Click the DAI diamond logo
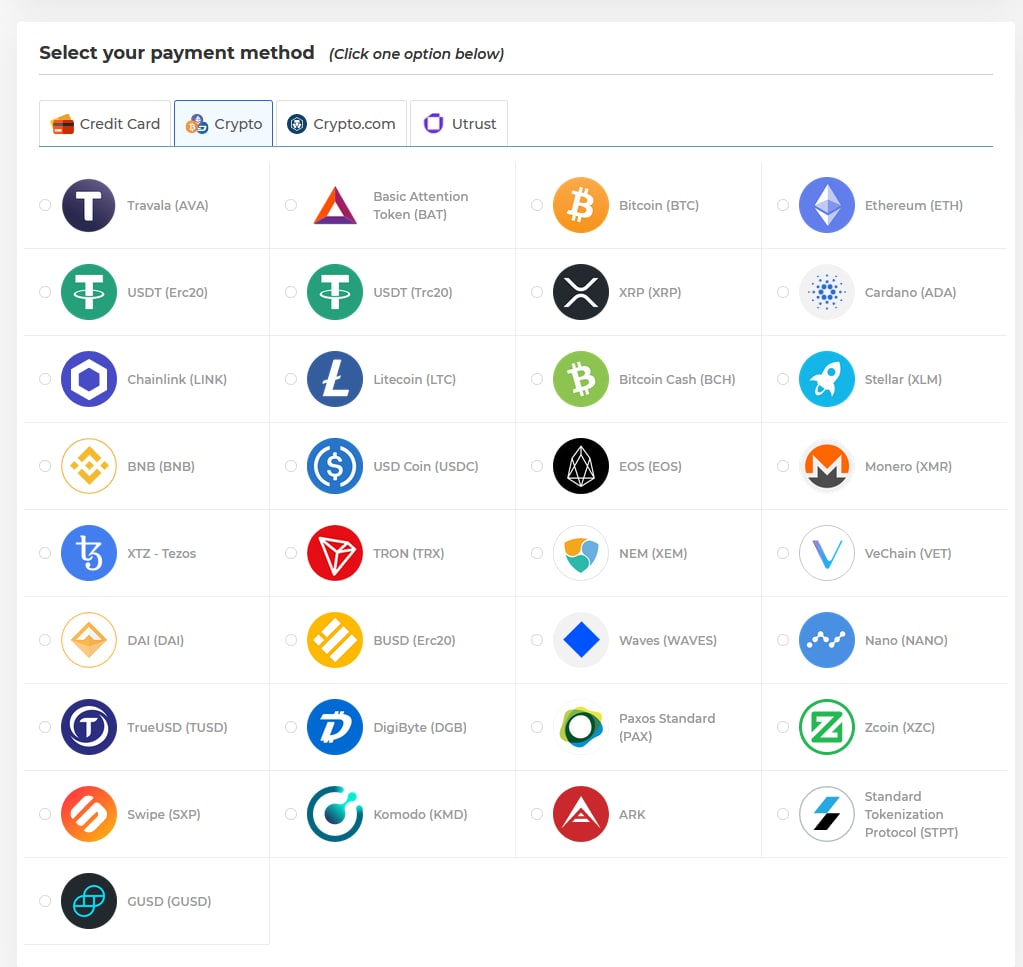This screenshot has height=967, width=1023. (x=89, y=640)
